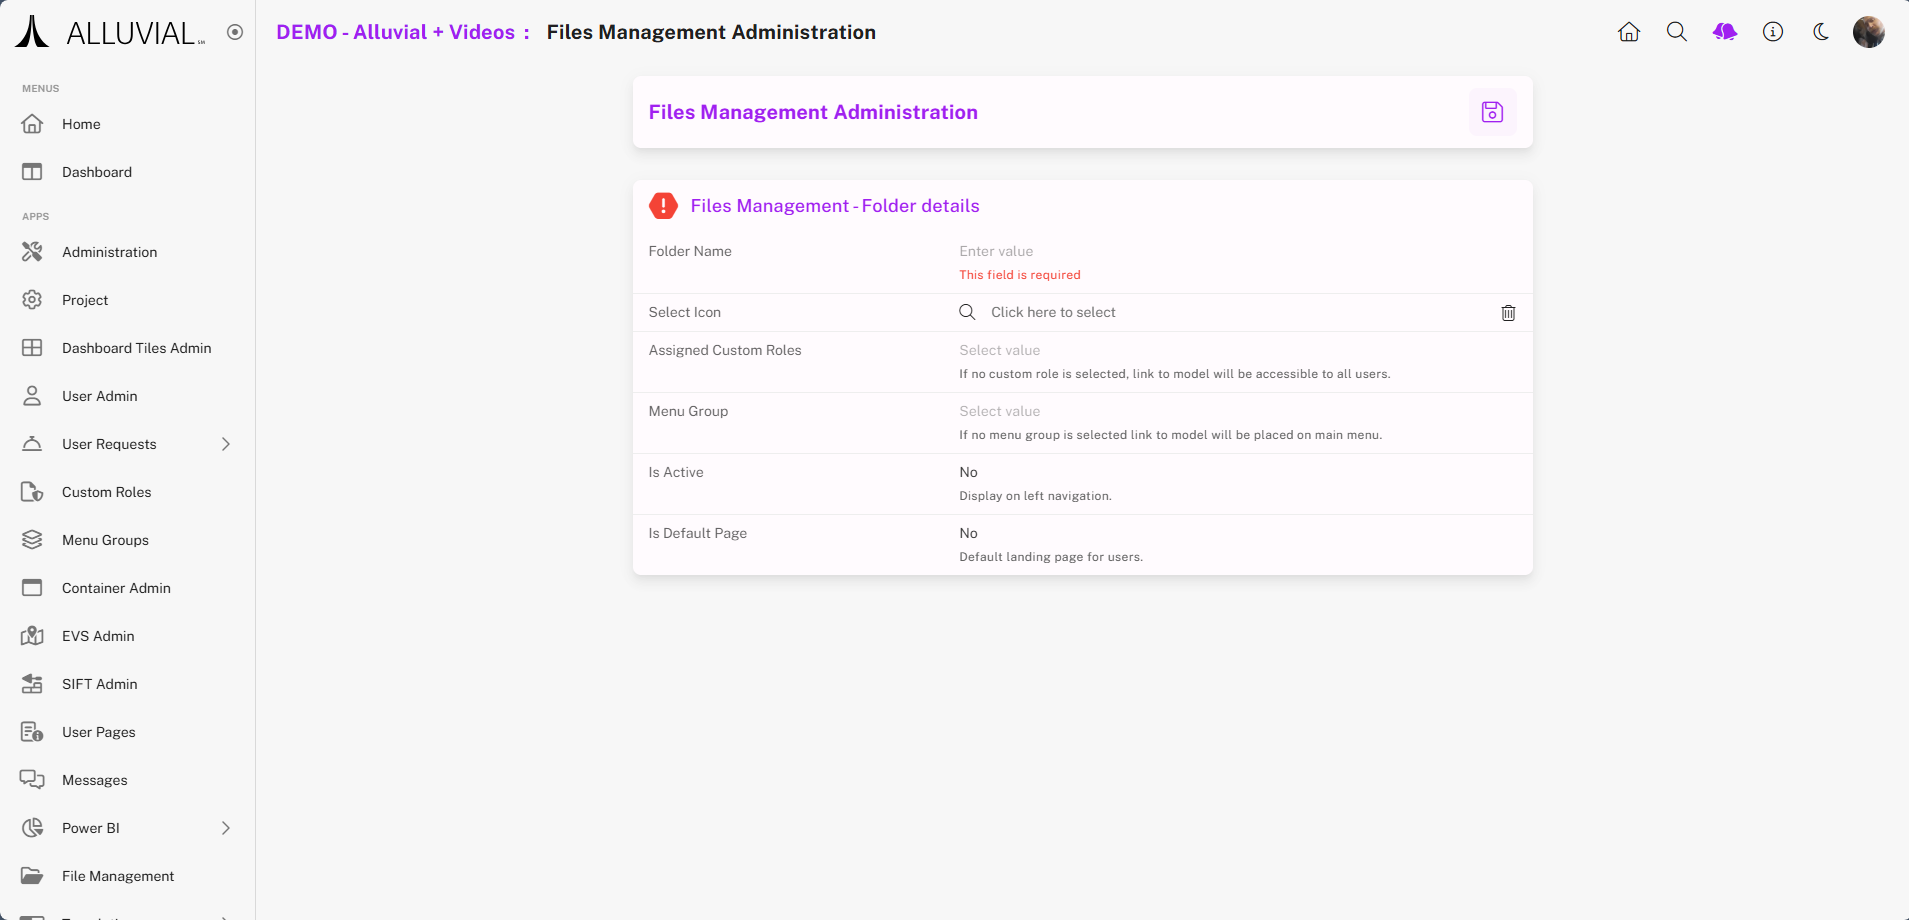
Task: Click the red error alert icon
Action: (663, 206)
